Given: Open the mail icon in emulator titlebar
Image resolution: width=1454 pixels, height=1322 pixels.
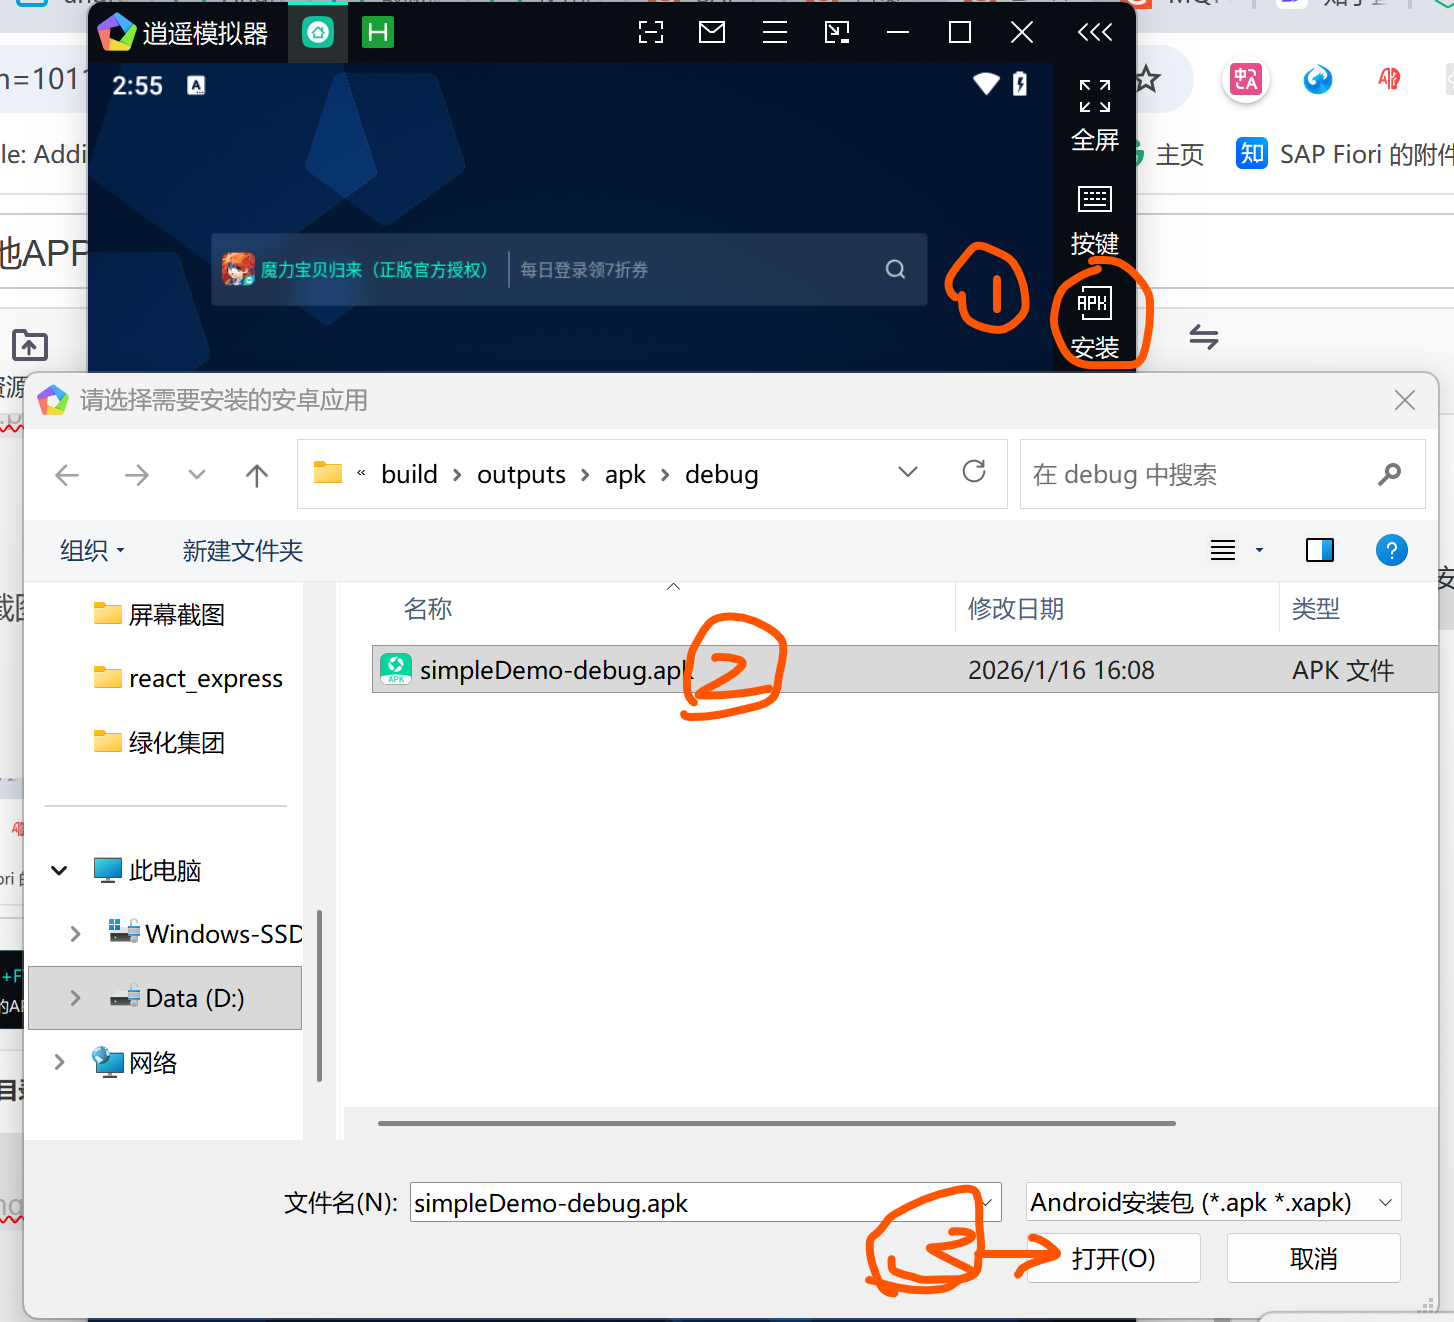Looking at the screenshot, I should 712,33.
